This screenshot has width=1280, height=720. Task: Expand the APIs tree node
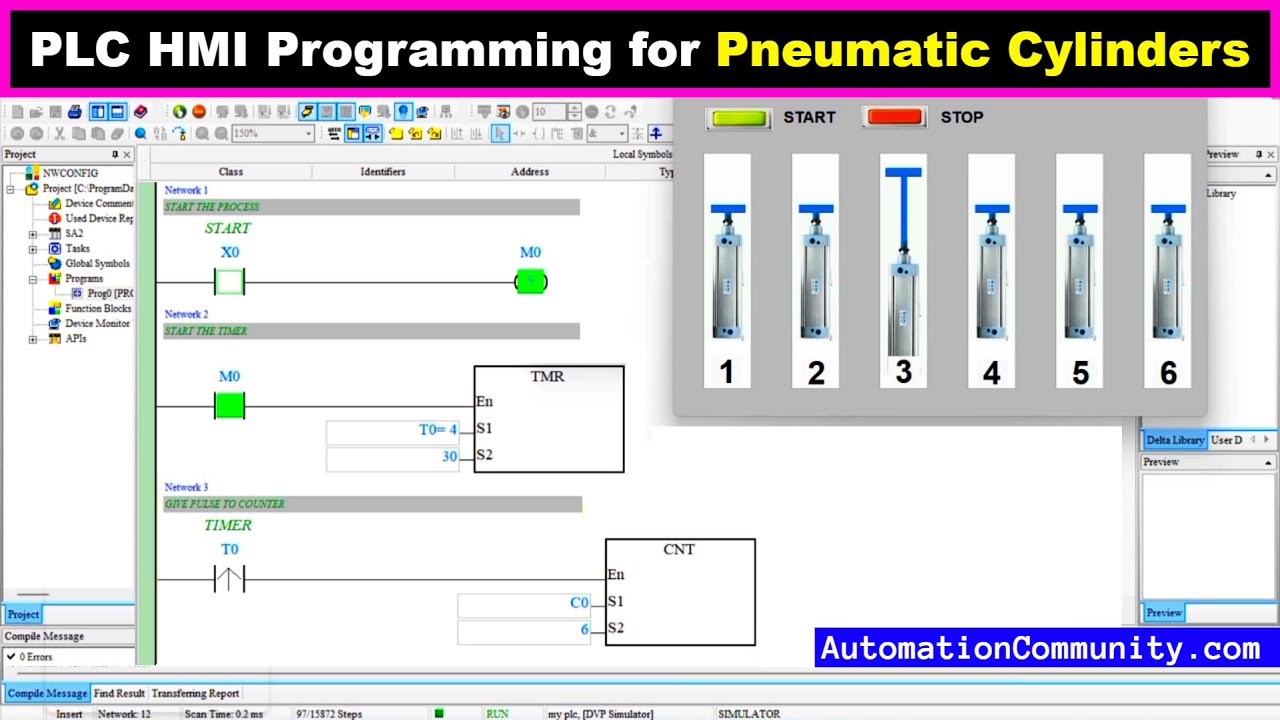[x=32, y=339]
